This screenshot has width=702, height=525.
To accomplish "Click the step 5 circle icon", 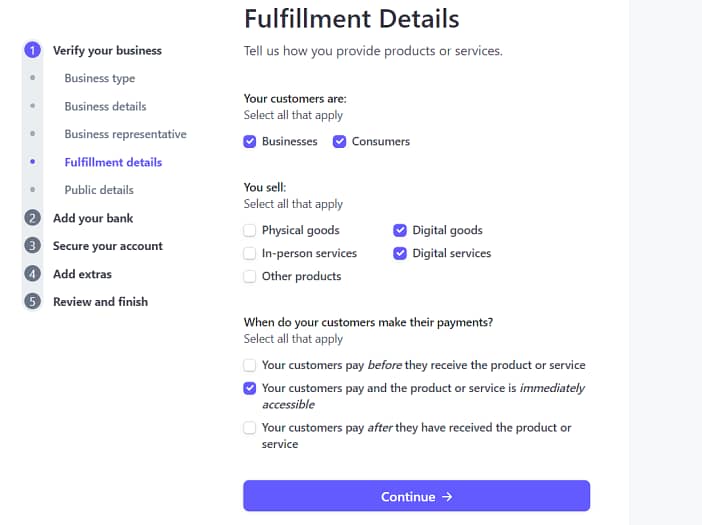I will coord(32,301).
